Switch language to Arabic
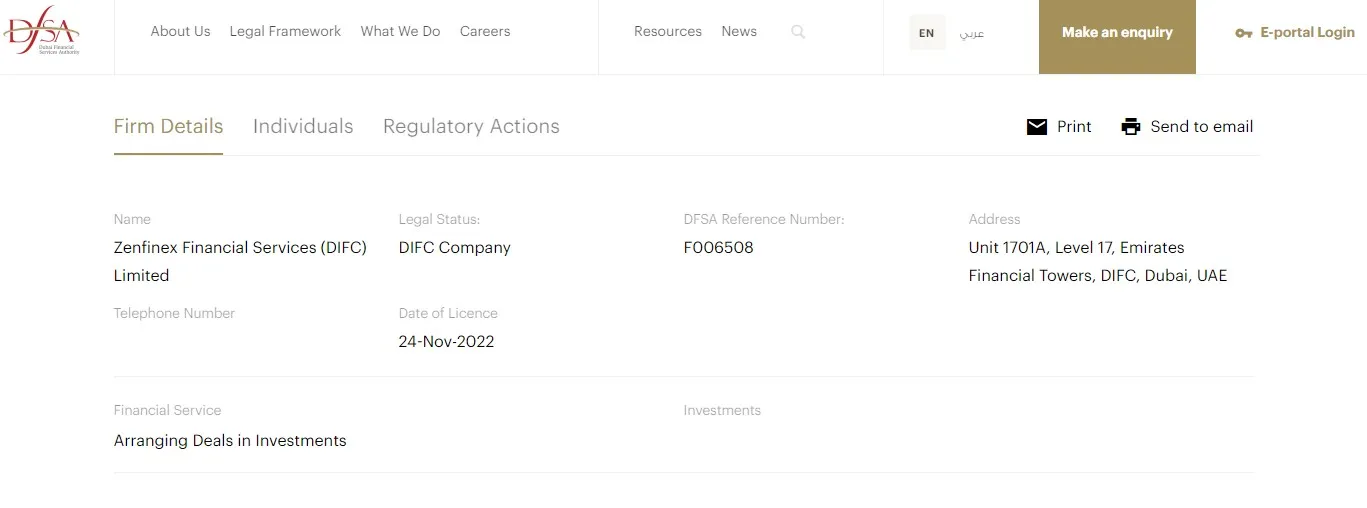The height and width of the screenshot is (508, 1367). tap(972, 33)
